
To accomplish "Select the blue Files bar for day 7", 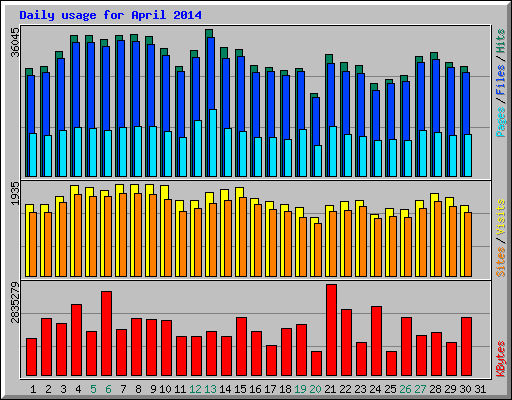I will [121, 84].
